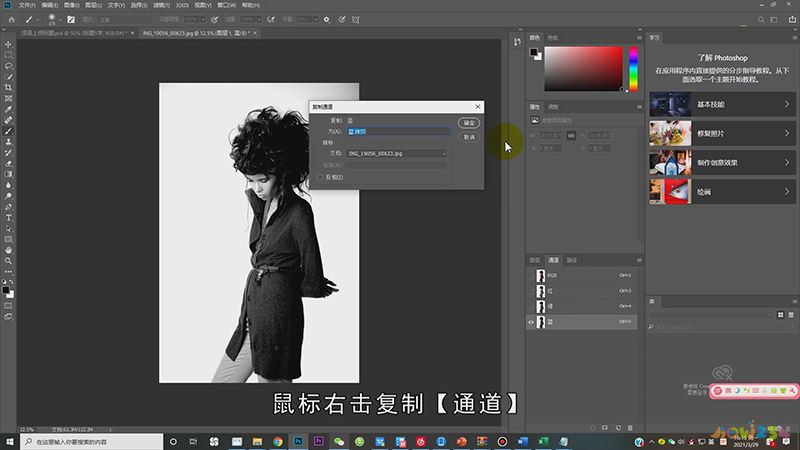
Task: Click the symmetry butterfly icon
Action: coord(356,20)
